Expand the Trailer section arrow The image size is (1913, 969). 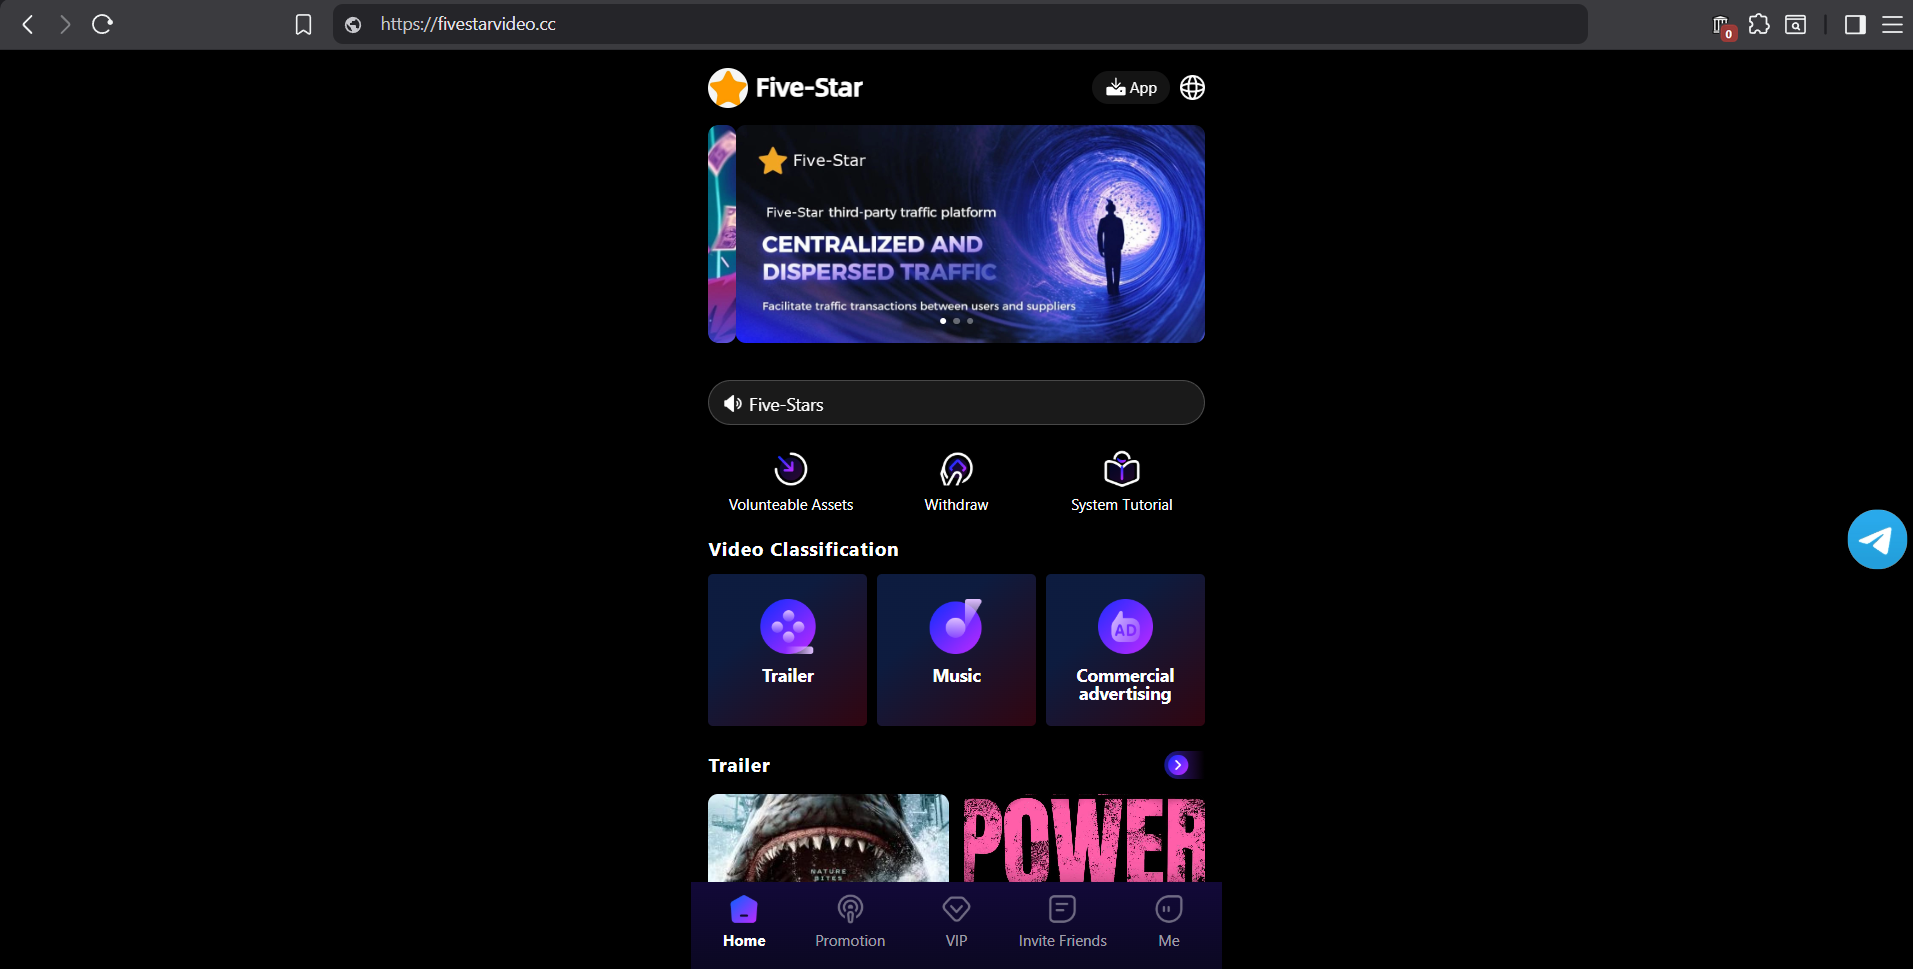coord(1178,765)
